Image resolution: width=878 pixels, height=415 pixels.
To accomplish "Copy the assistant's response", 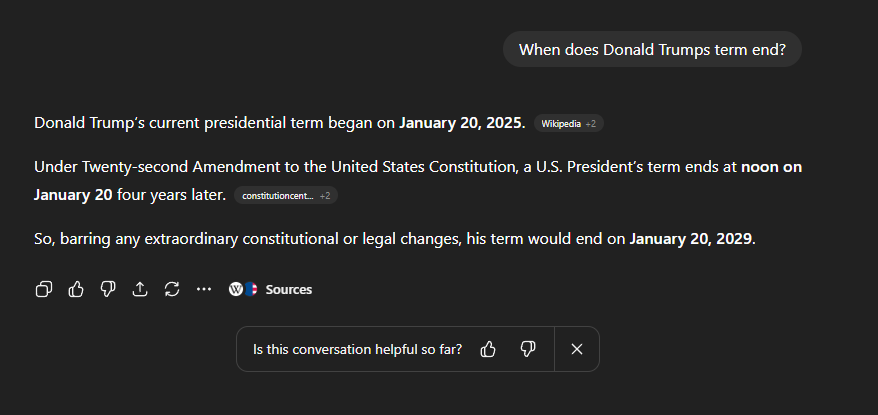I will point(44,289).
